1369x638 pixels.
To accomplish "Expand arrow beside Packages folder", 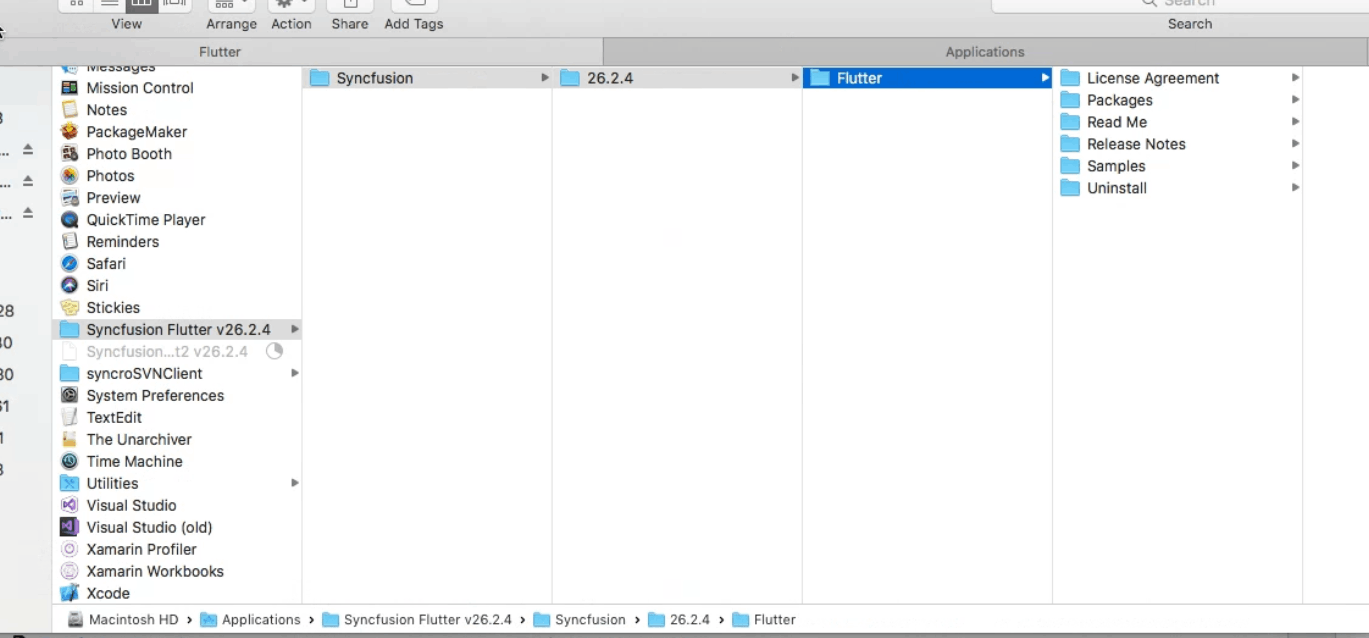I will pyautogui.click(x=1295, y=100).
